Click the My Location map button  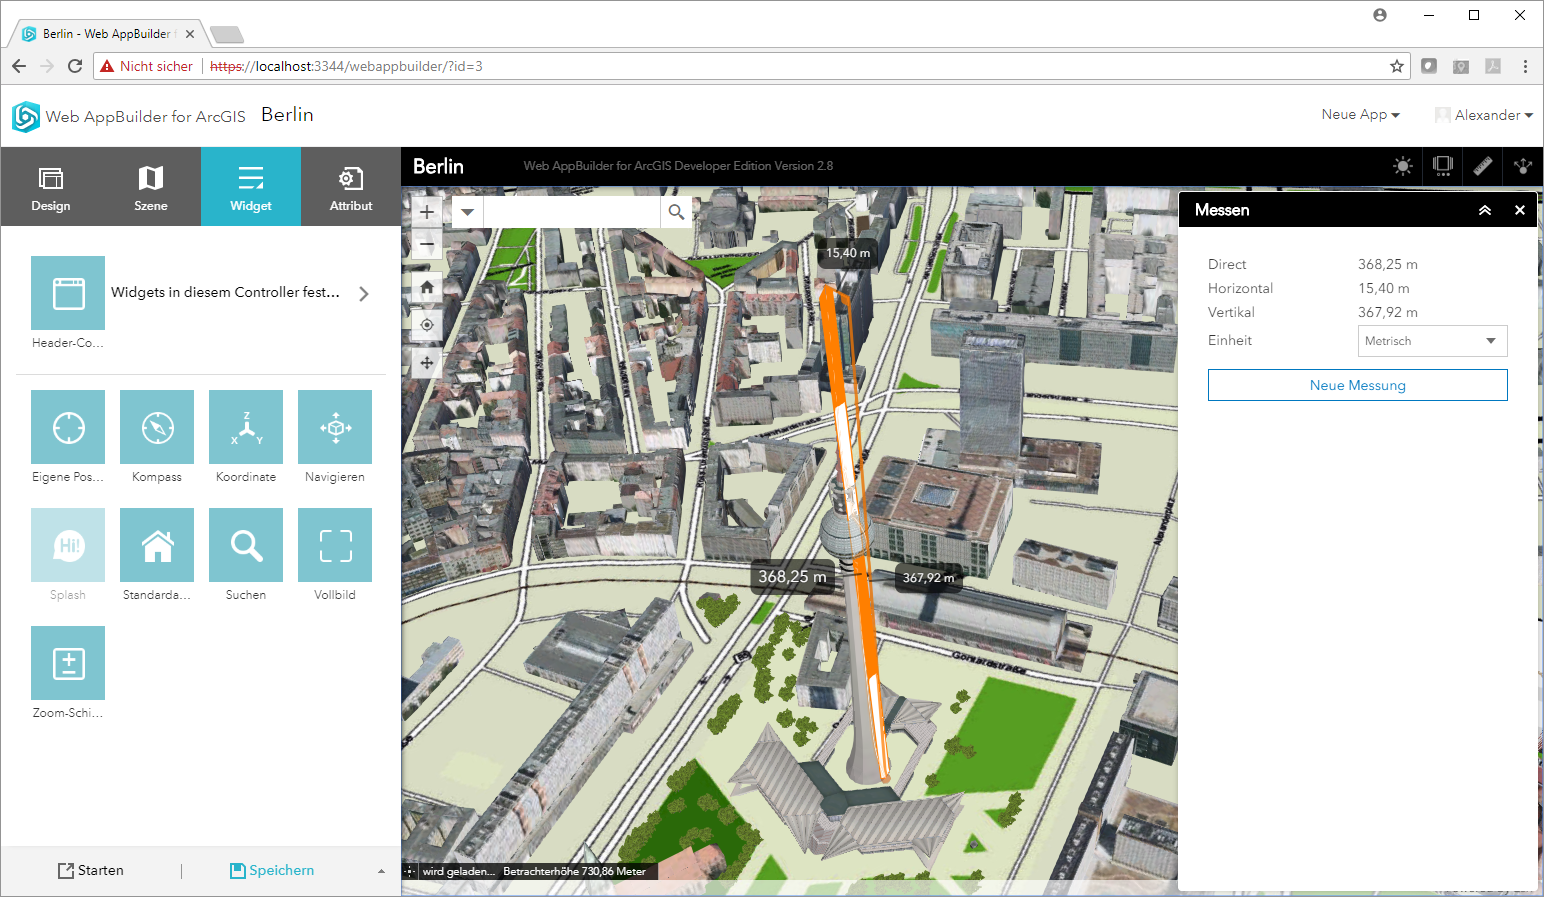(427, 325)
